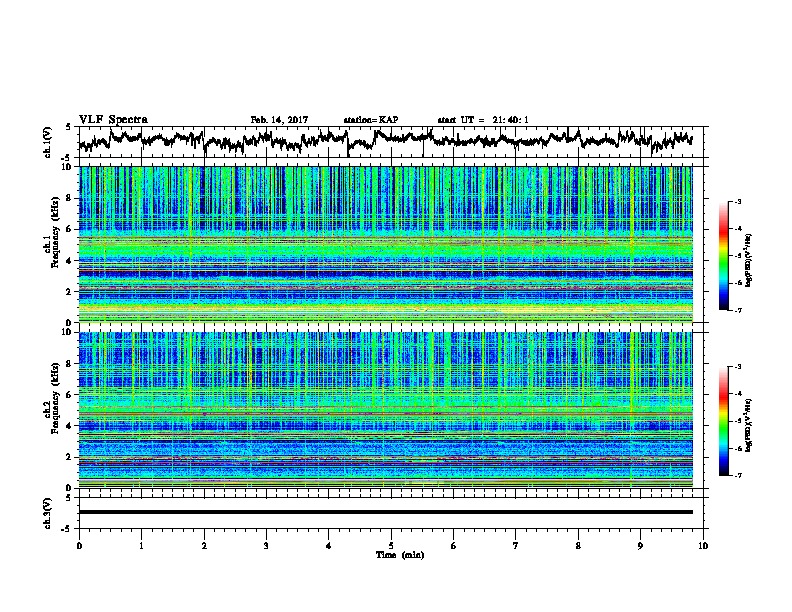Click the "-7" label on ch.2 colorbar
Screen dimensions: 792x612
point(737,476)
